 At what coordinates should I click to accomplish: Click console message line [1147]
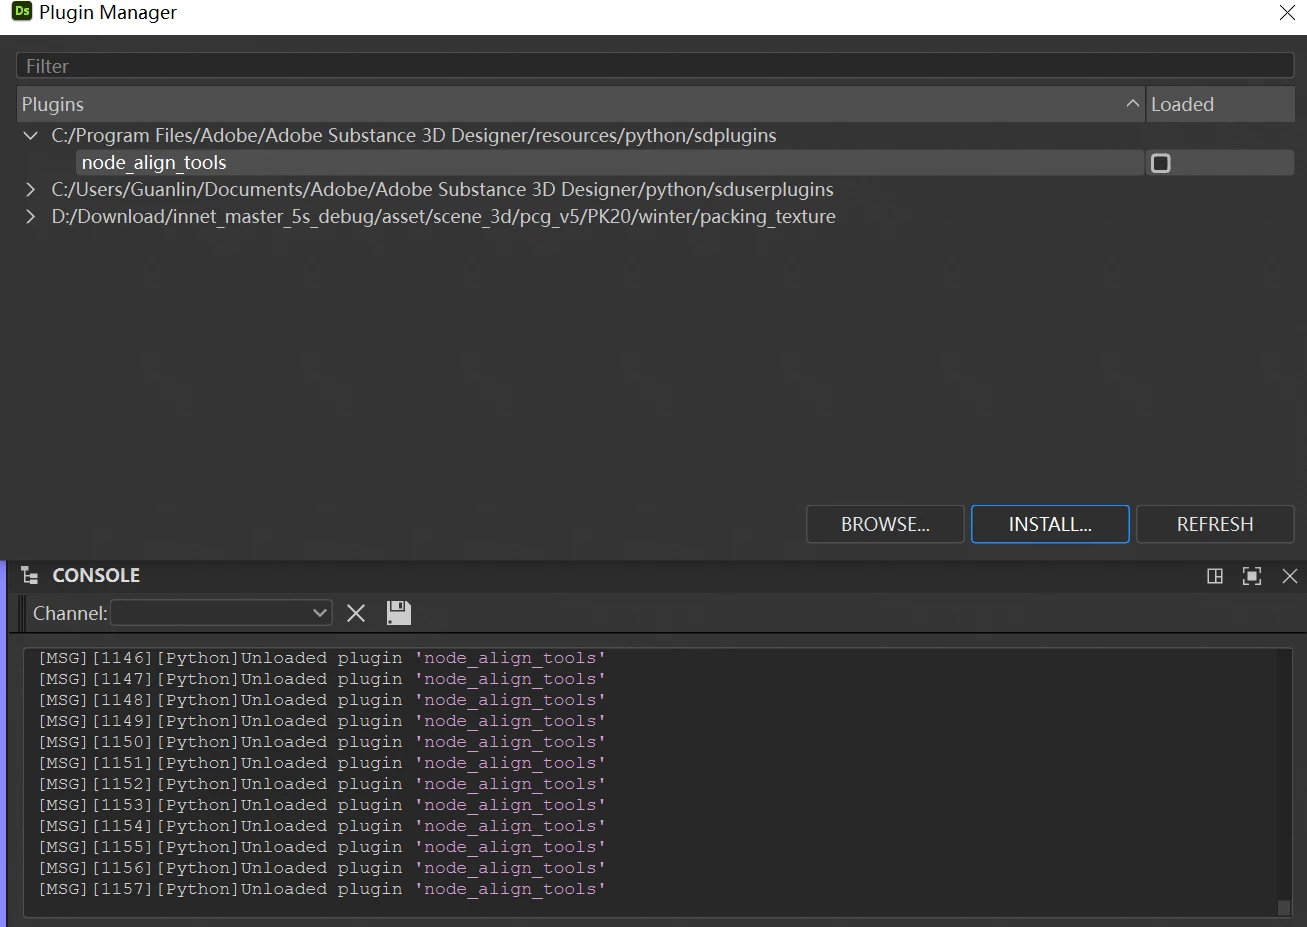322,679
